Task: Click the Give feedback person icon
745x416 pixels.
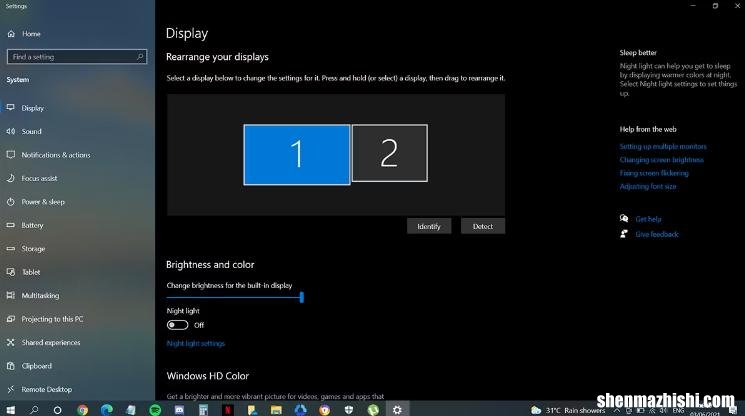Action: point(624,234)
